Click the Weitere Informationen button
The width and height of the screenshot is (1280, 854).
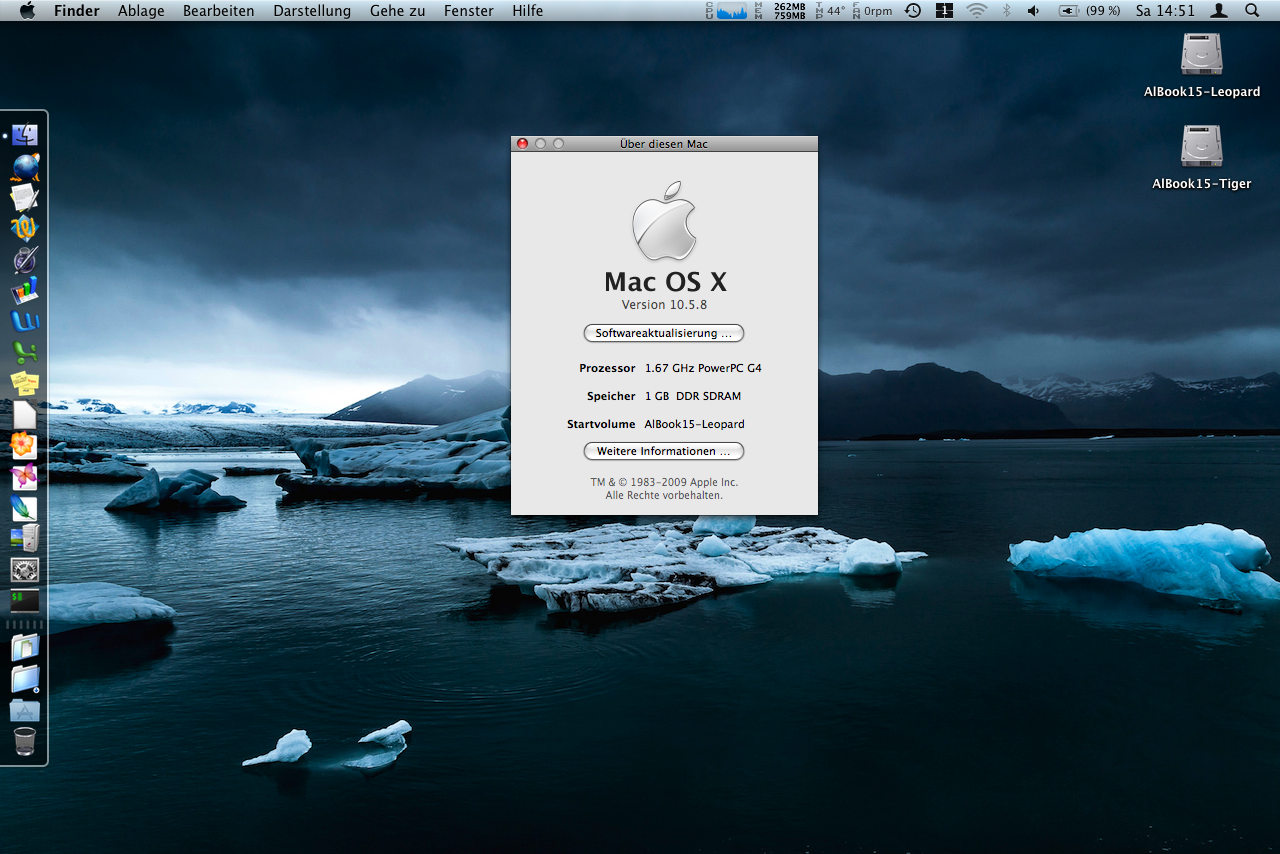664,451
